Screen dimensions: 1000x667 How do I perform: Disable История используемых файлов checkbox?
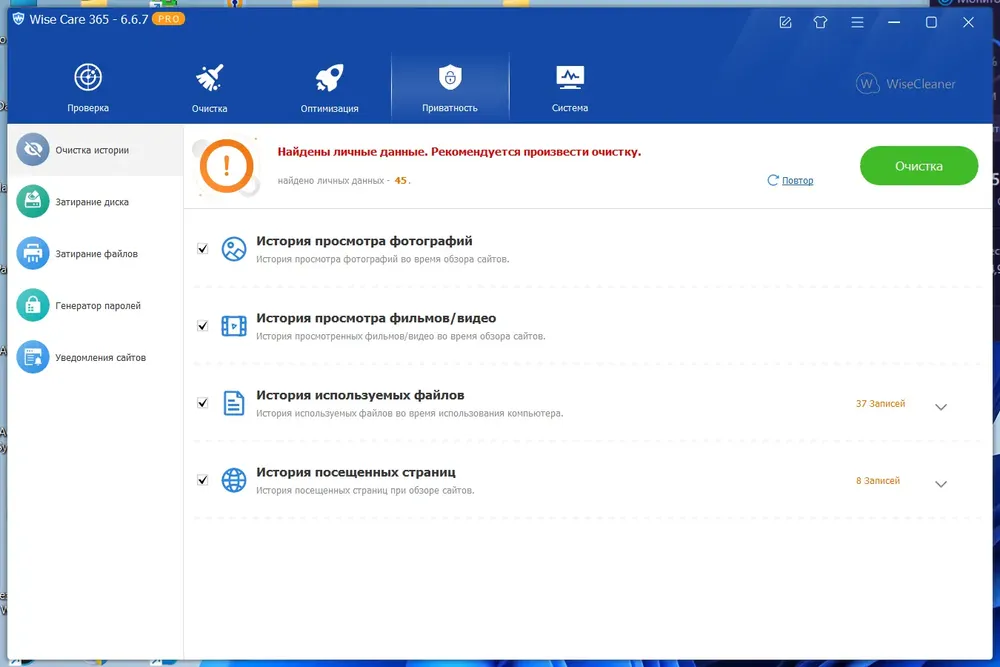click(x=203, y=403)
